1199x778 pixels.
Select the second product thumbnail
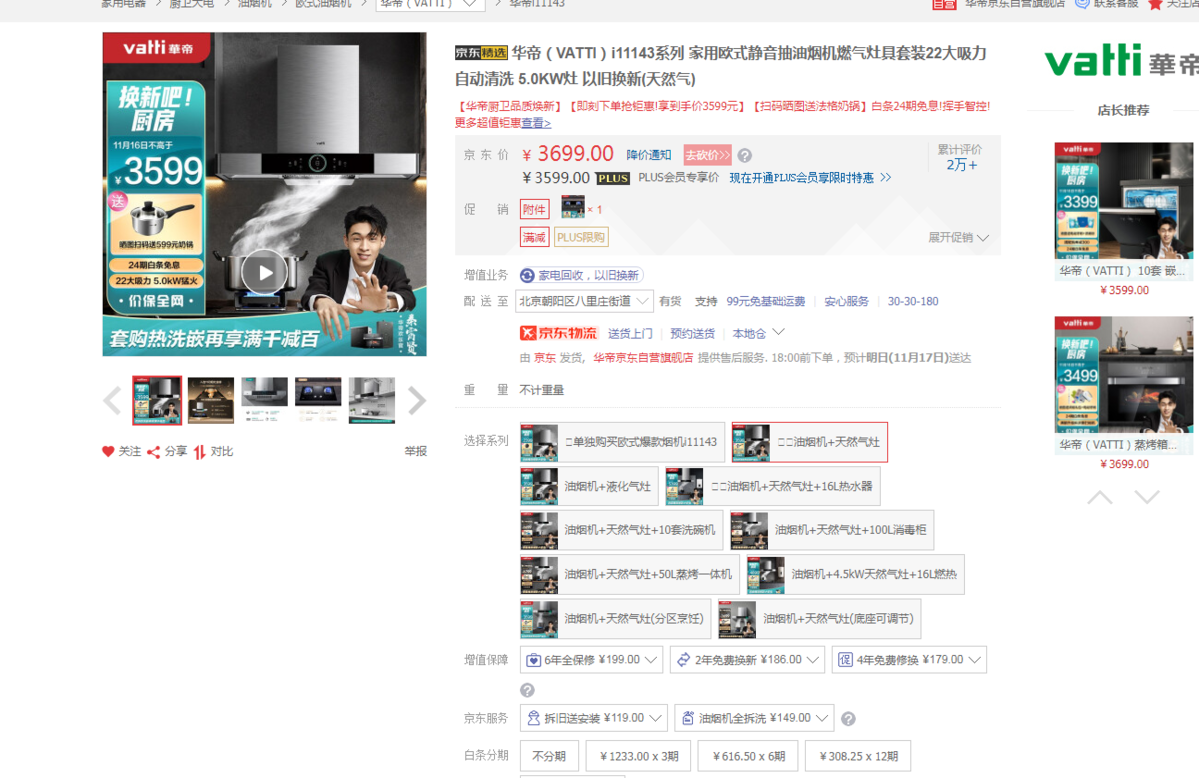pos(211,400)
